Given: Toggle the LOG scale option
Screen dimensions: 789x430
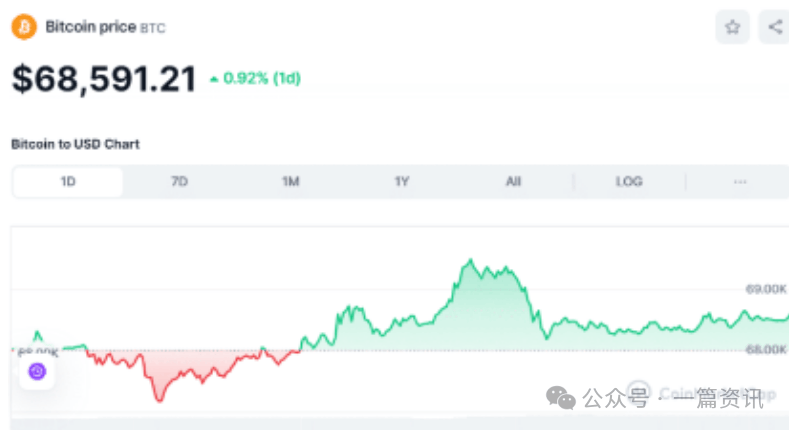Looking at the screenshot, I should (x=629, y=181).
